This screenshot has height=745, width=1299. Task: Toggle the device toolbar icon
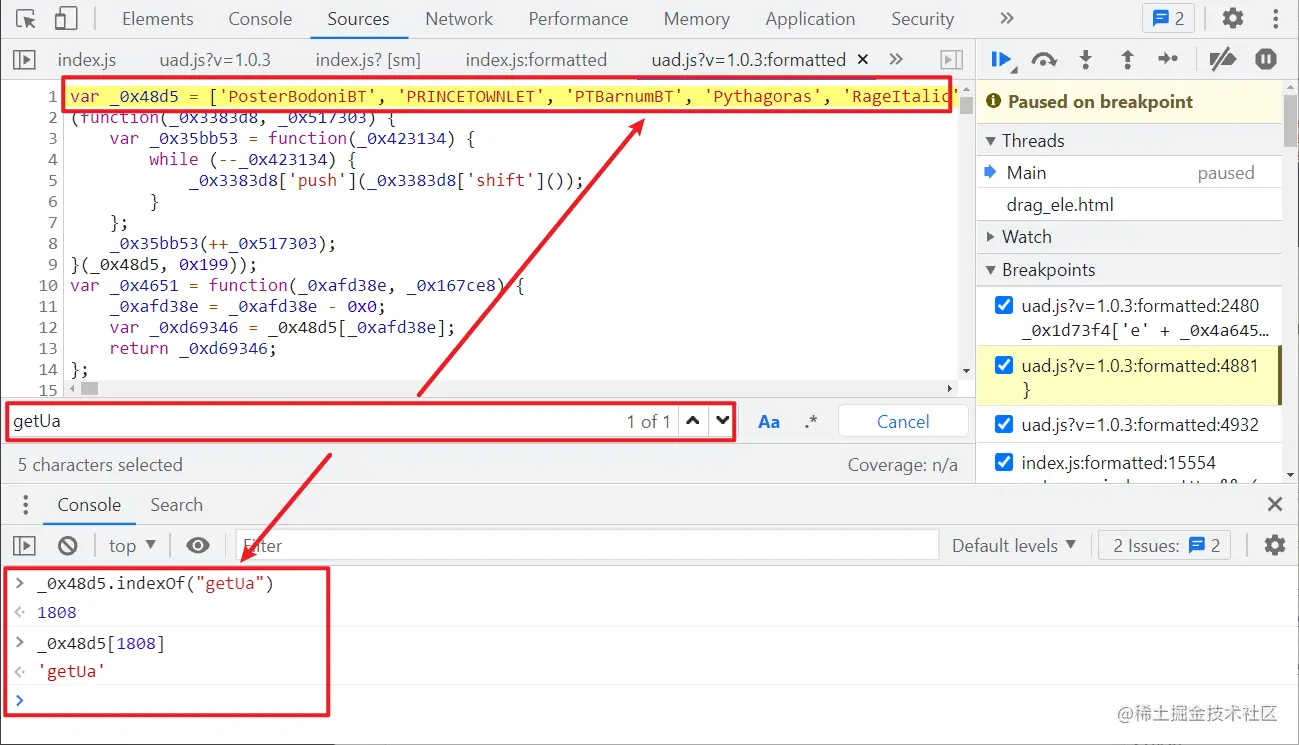point(66,19)
